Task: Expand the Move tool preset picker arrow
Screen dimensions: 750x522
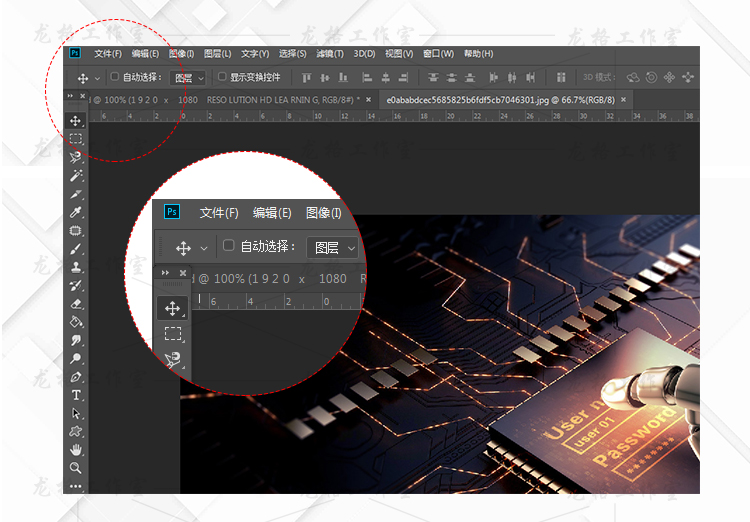Action: point(97,78)
